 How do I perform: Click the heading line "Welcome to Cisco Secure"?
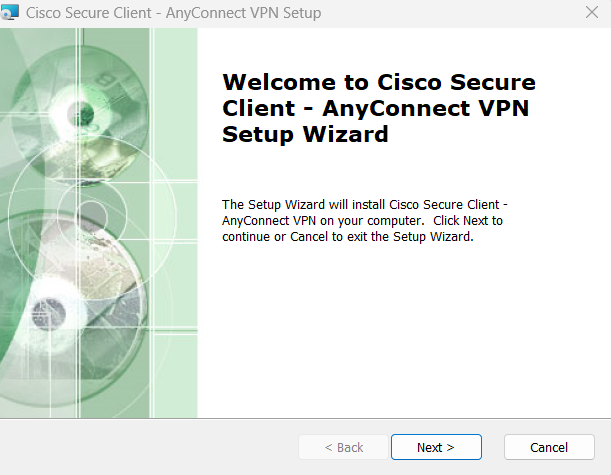click(x=378, y=82)
